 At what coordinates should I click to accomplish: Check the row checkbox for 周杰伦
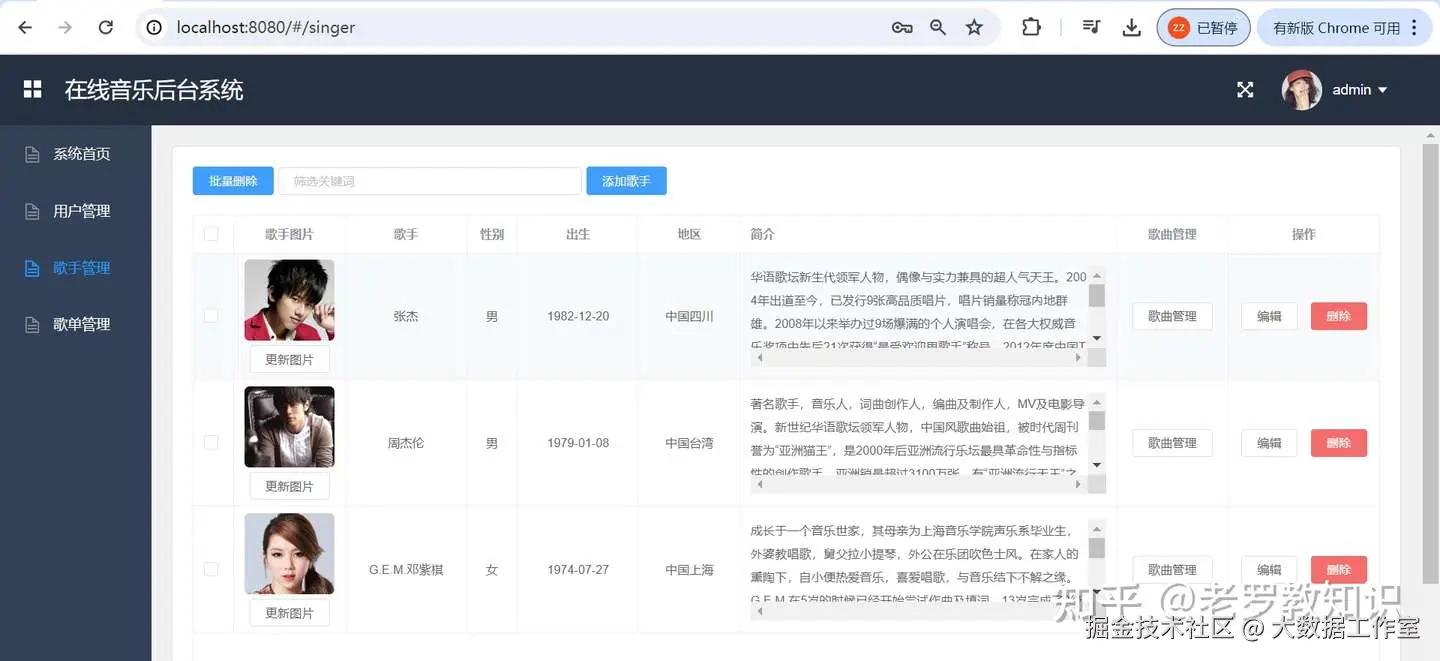click(211, 442)
